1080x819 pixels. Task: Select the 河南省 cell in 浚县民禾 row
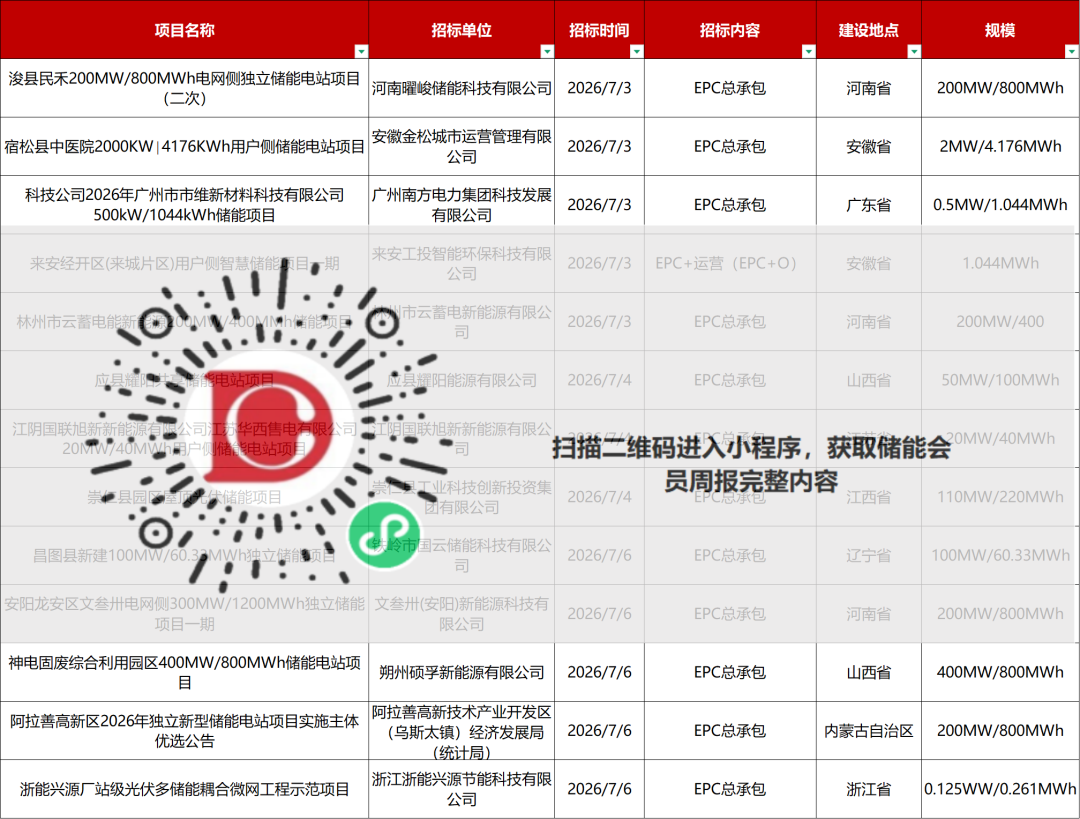point(869,88)
